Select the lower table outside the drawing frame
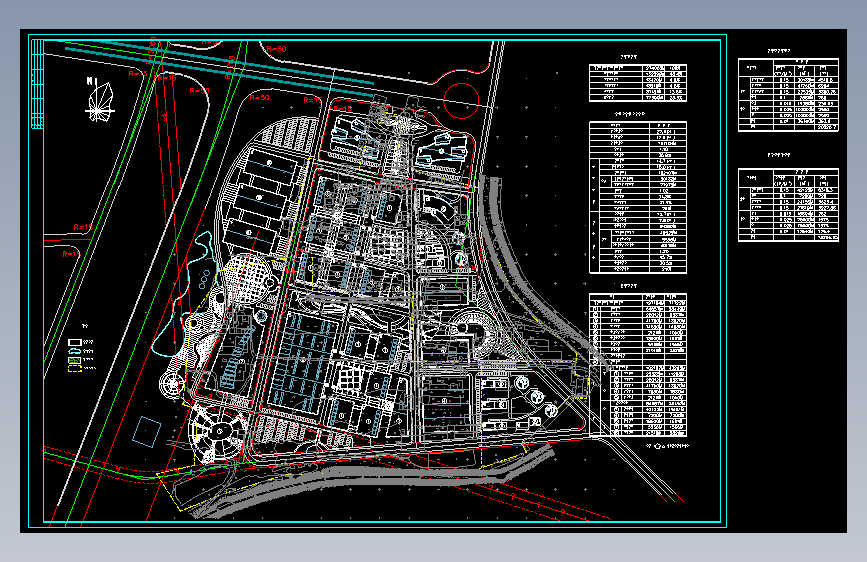The height and width of the screenshot is (562, 867). pyautogui.click(x=788, y=205)
